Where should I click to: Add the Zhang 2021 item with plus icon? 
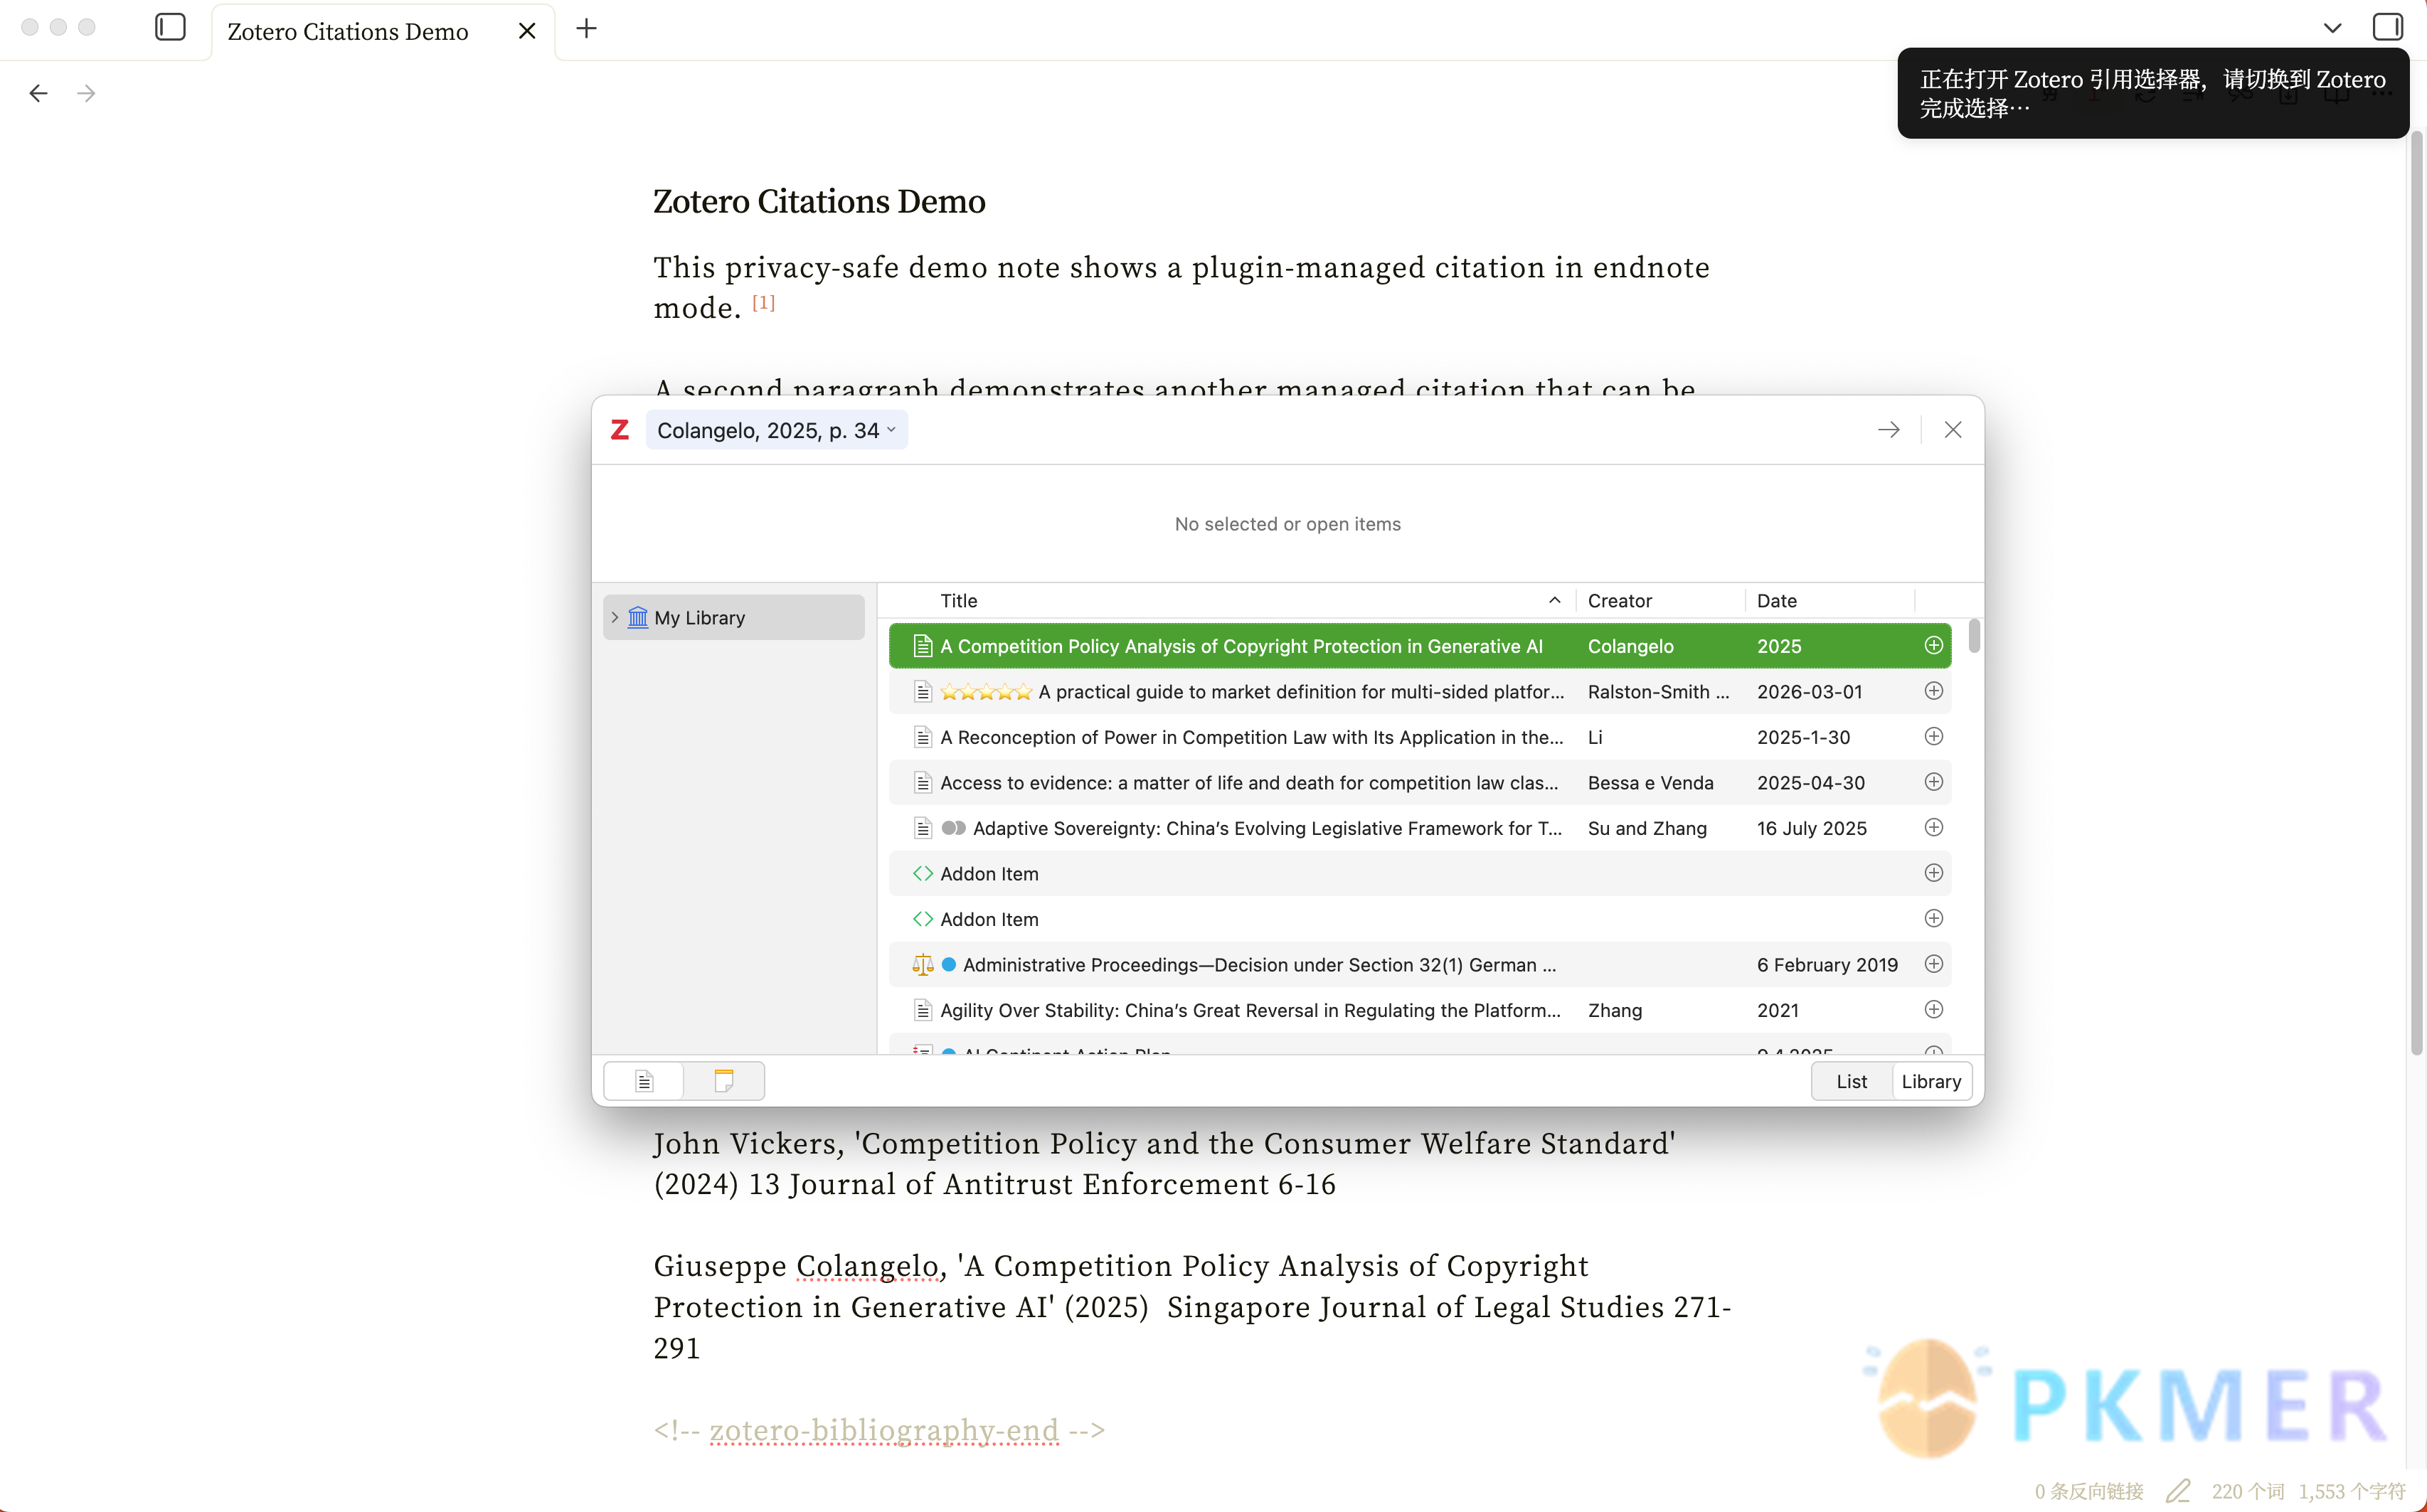1934,1009
